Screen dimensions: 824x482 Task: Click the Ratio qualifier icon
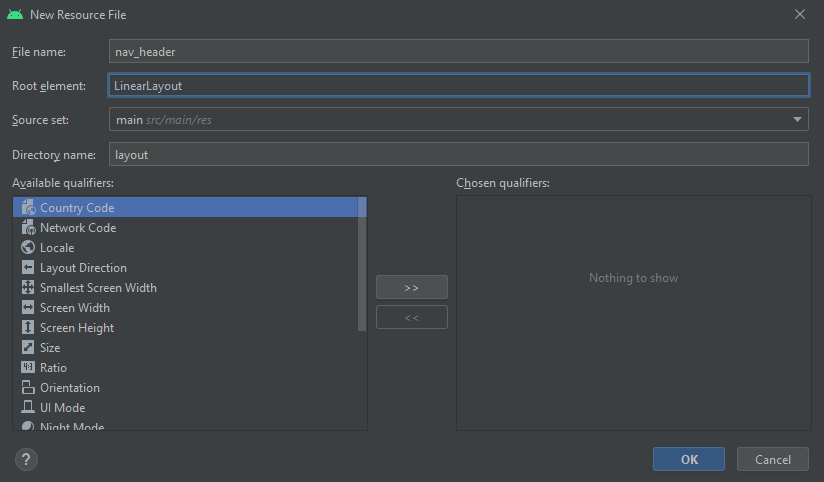pyautogui.click(x=28, y=367)
